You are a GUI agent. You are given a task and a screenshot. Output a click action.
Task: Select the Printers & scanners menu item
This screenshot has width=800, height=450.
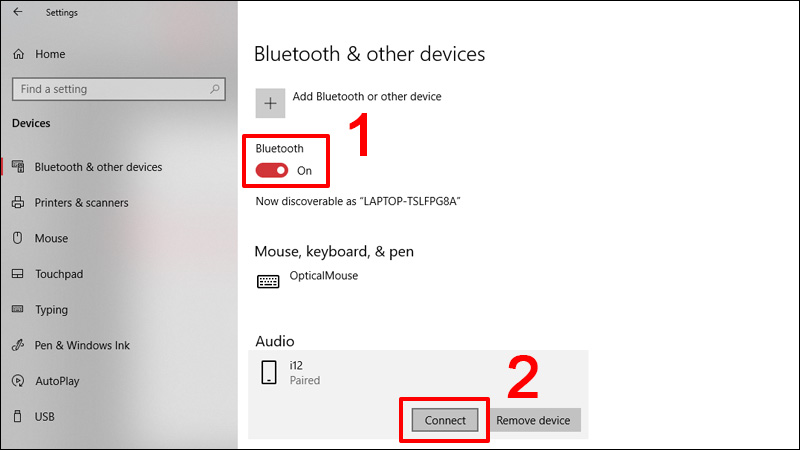pos(81,203)
